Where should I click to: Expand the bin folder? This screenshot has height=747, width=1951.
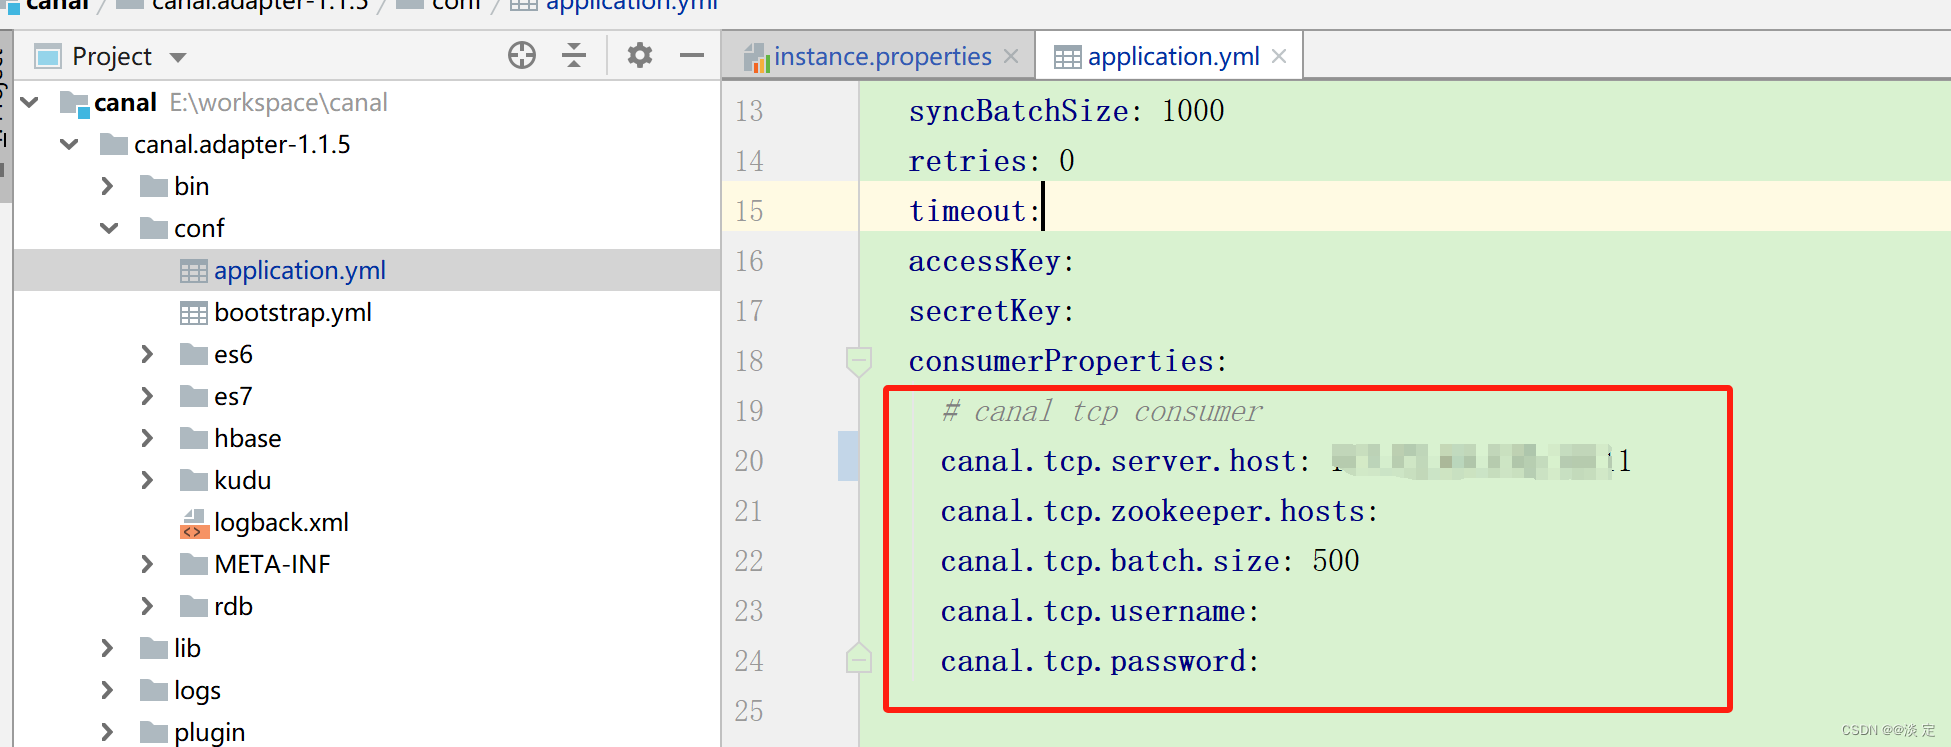tap(107, 186)
